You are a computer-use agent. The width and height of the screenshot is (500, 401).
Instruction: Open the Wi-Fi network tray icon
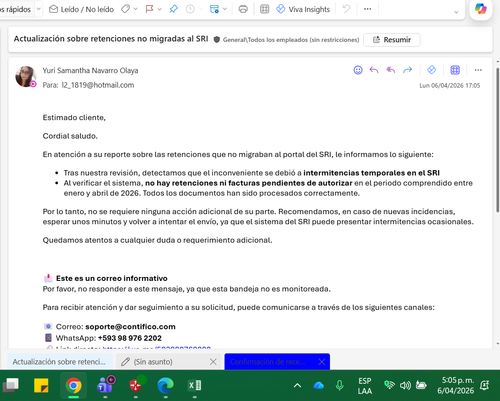tap(389, 385)
